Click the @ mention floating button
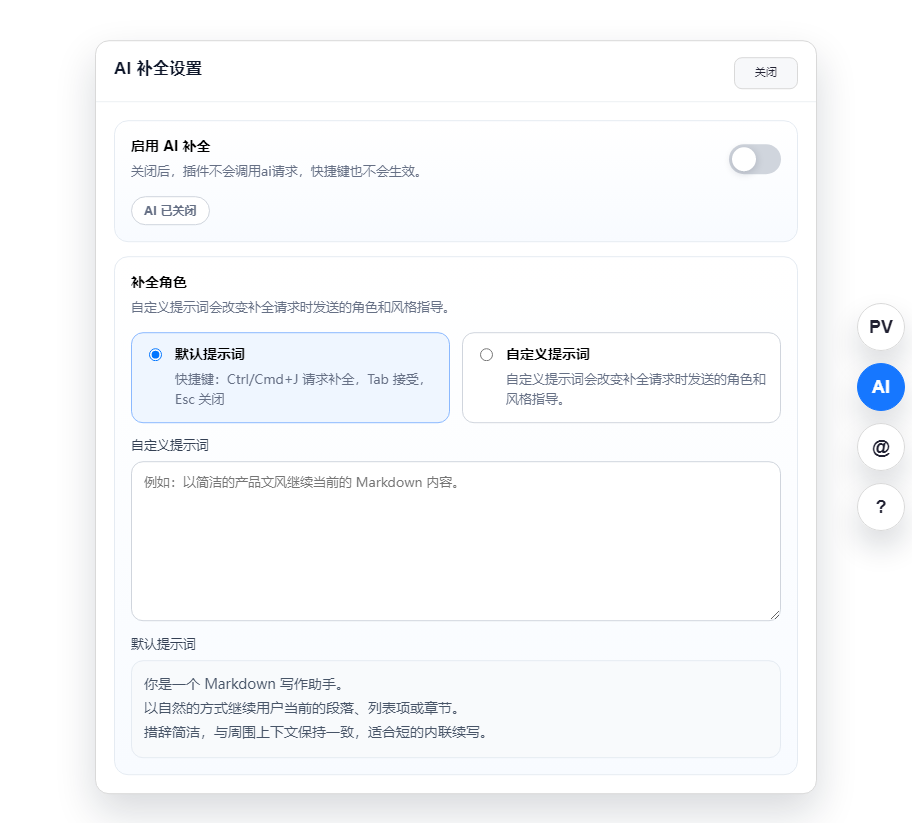 click(880, 447)
